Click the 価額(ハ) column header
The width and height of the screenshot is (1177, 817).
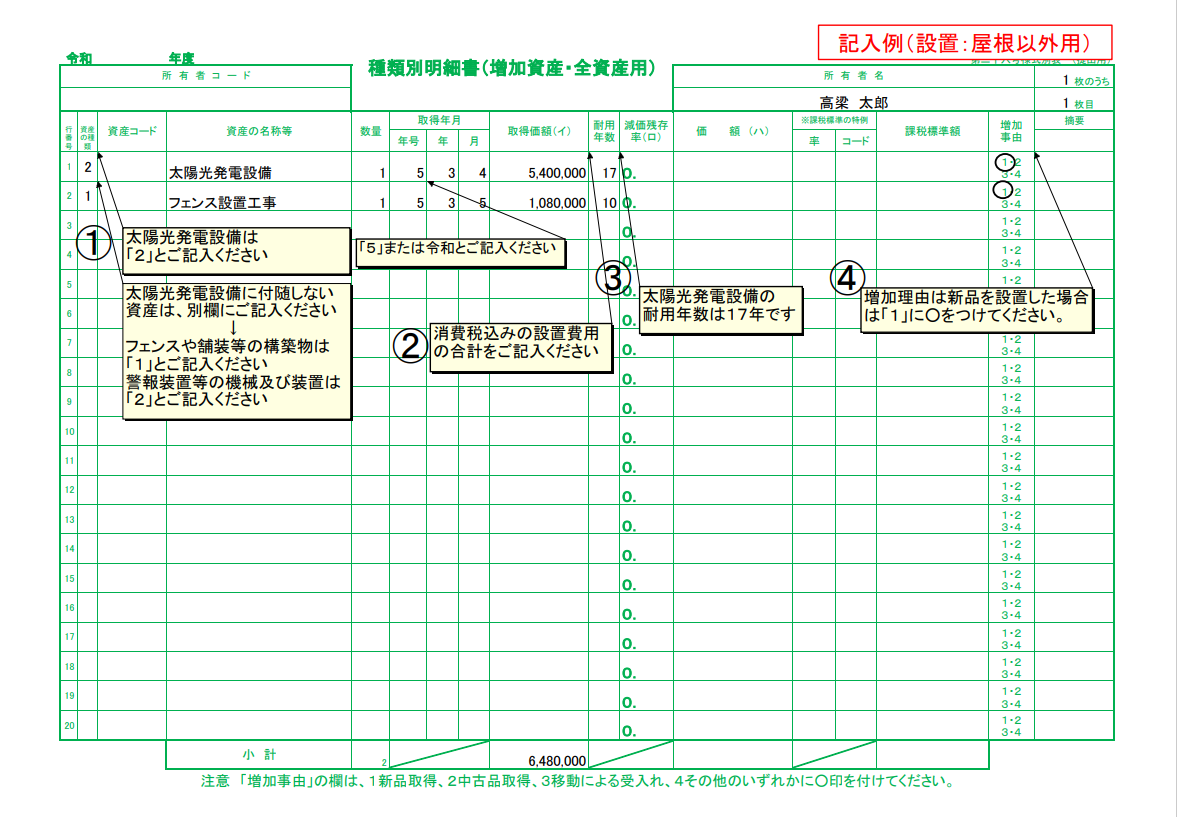pyautogui.click(x=732, y=131)
